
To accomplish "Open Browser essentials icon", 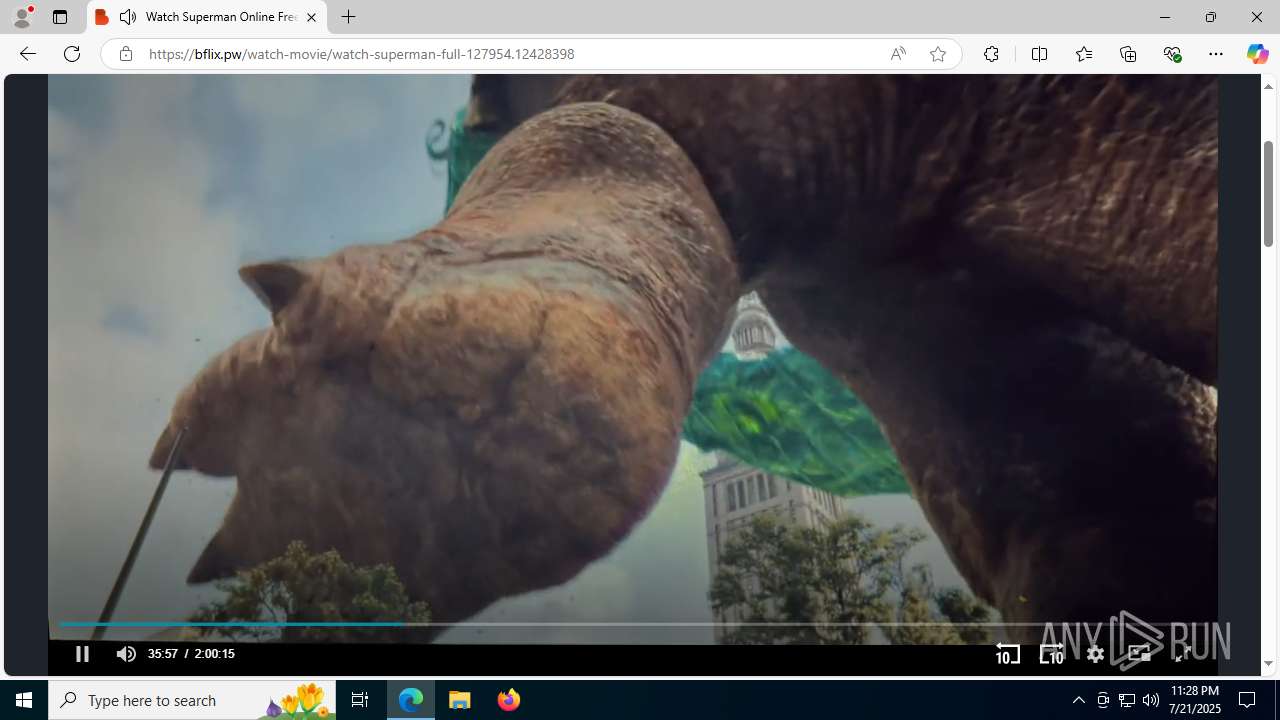I will coord(1172,54).
